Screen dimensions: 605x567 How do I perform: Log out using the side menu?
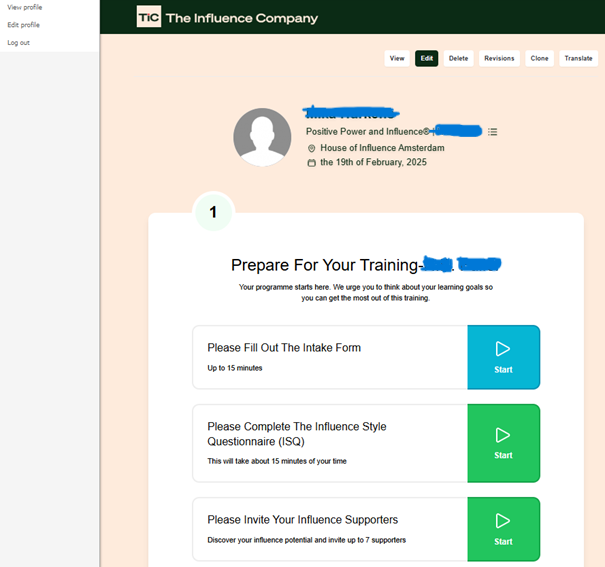18,42
